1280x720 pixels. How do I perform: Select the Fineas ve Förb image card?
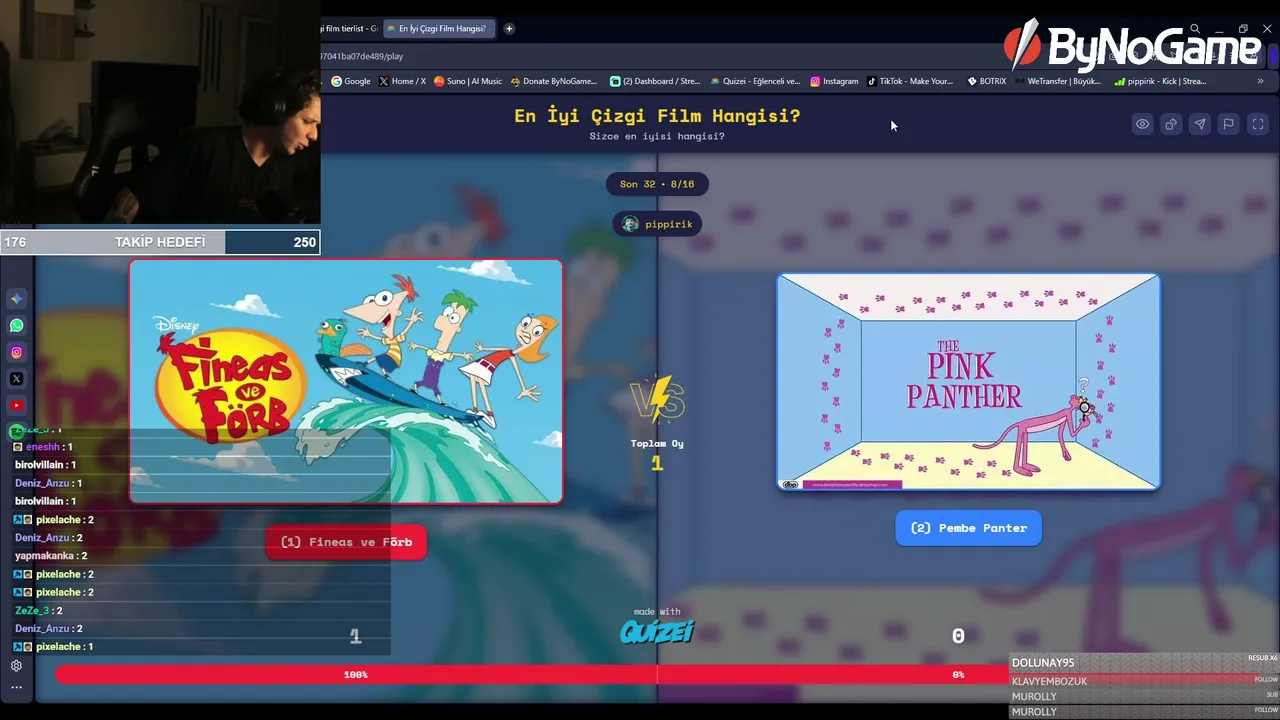click(x=346, y=381)
